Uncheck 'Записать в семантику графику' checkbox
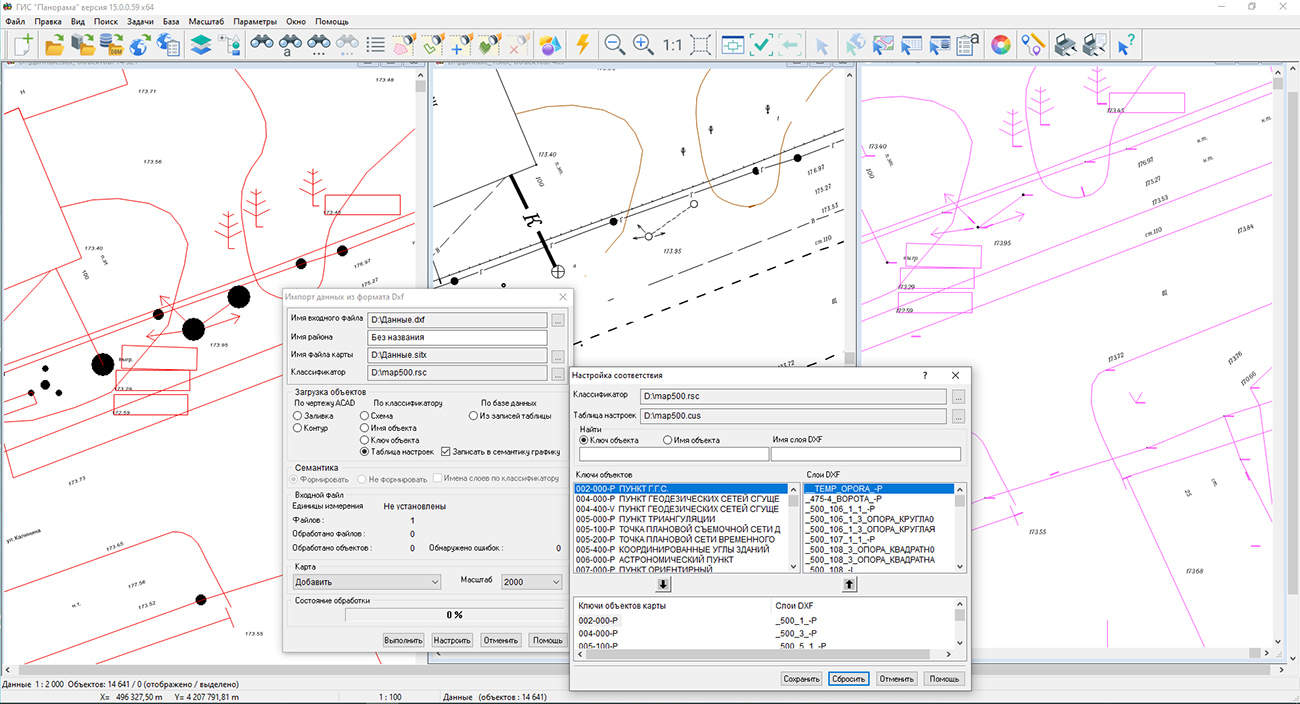Image resolution: width=1300 pixels, height=704 pixels. (x=446, y=451)
